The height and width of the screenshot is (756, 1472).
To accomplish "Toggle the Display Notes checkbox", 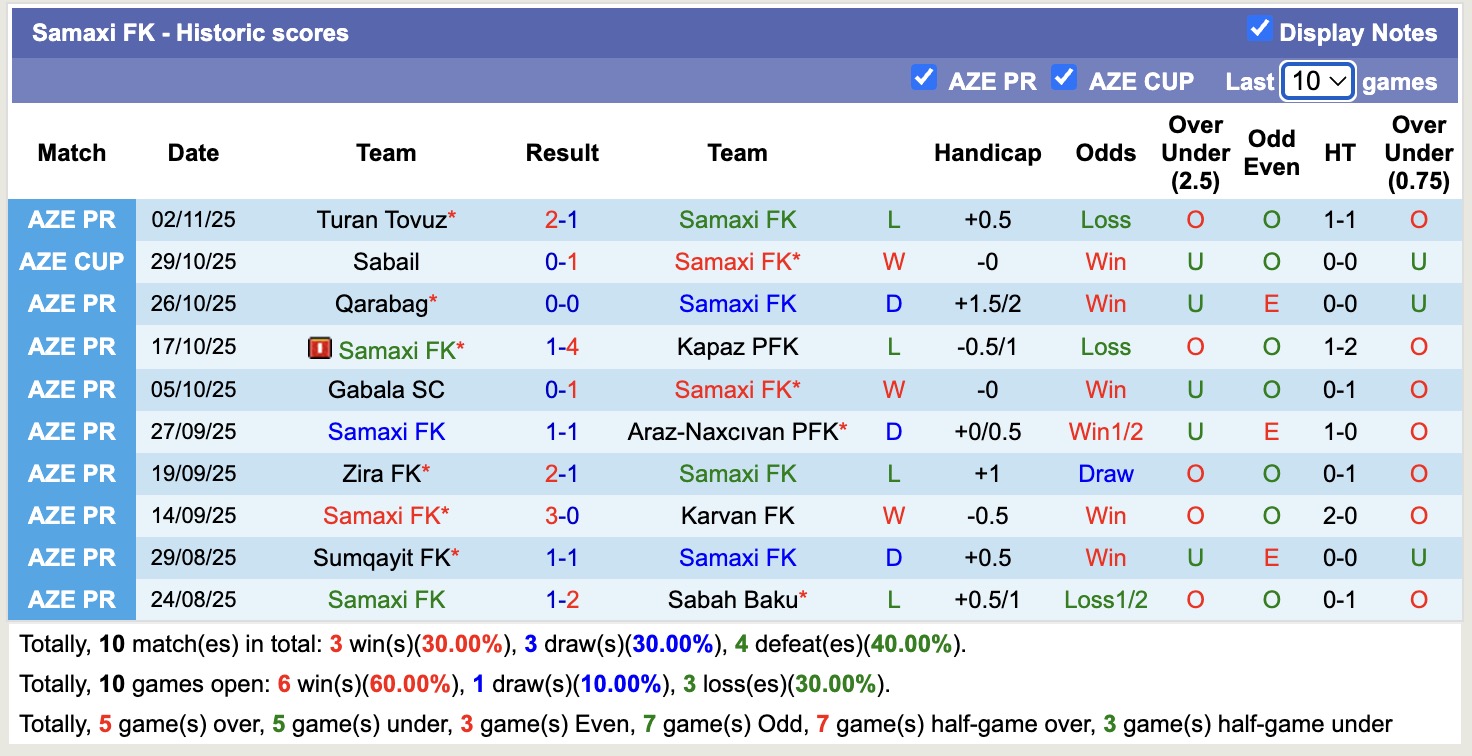I will pyautogui.click(x=1259, y=30).
